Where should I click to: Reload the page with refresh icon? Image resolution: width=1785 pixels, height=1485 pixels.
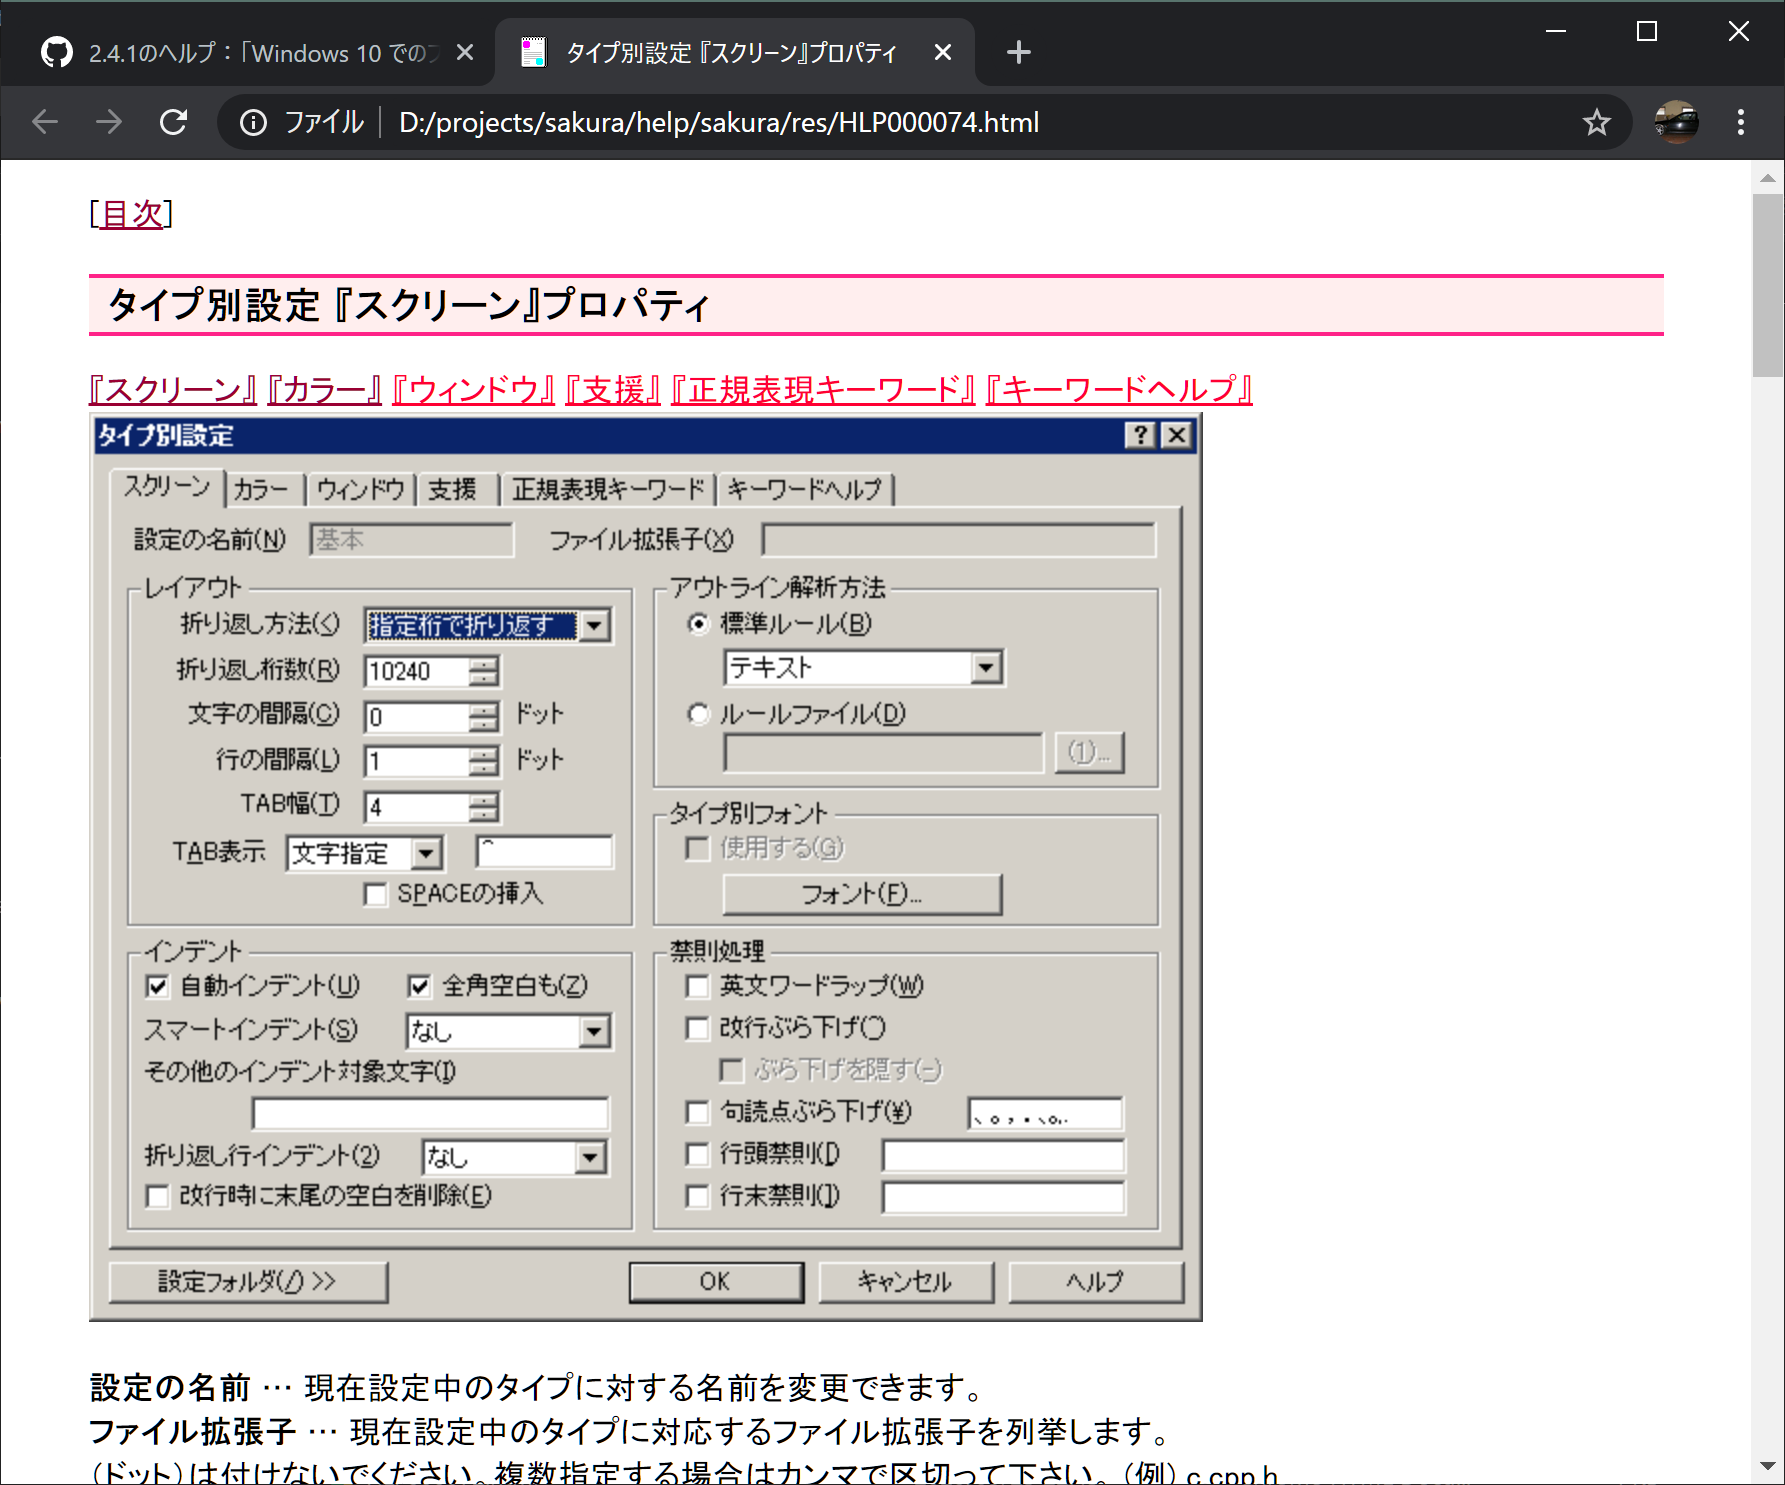coord(174,122)
